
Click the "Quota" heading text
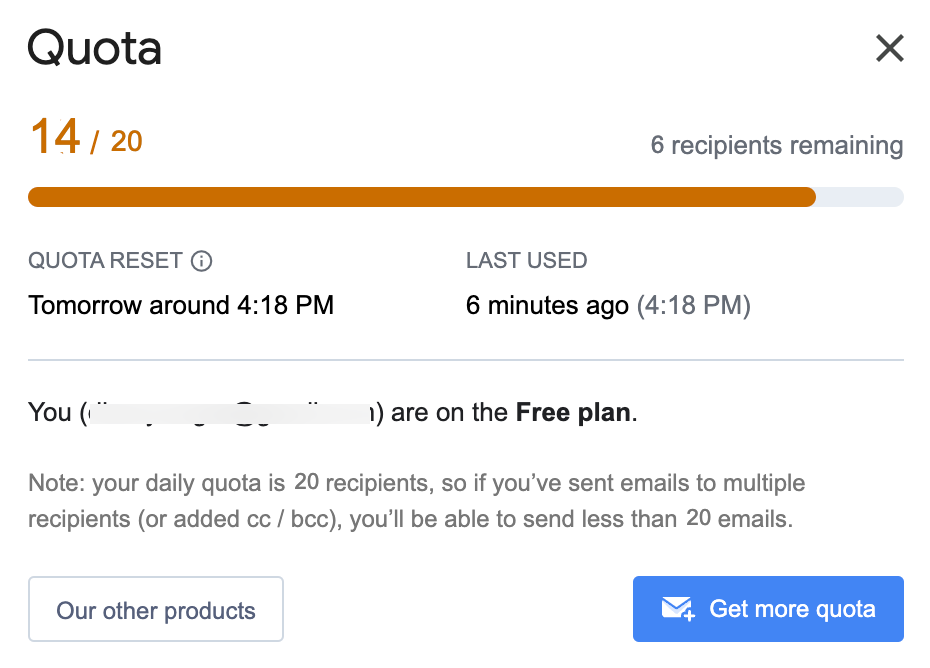tap(94, 48)
